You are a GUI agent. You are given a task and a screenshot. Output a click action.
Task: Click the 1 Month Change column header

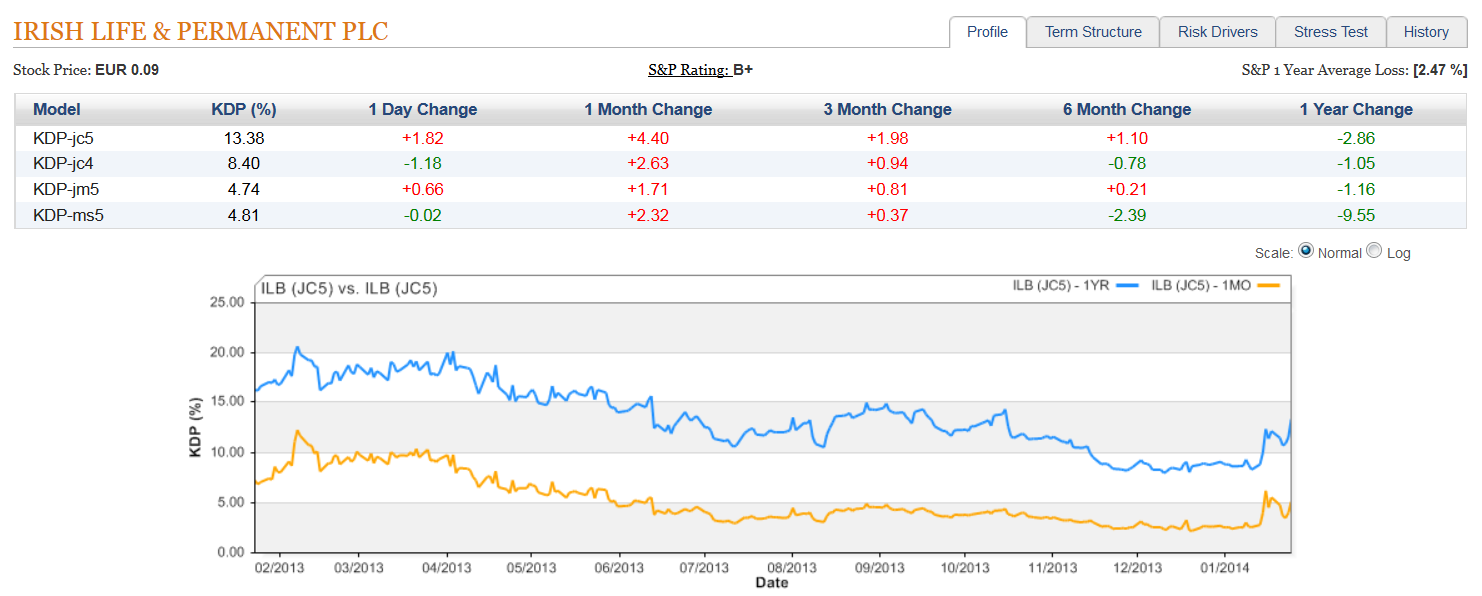coord(648,110)
